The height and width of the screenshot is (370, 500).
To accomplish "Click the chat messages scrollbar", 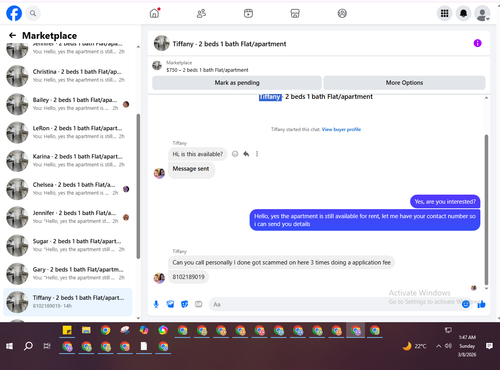I will [486, 209].
